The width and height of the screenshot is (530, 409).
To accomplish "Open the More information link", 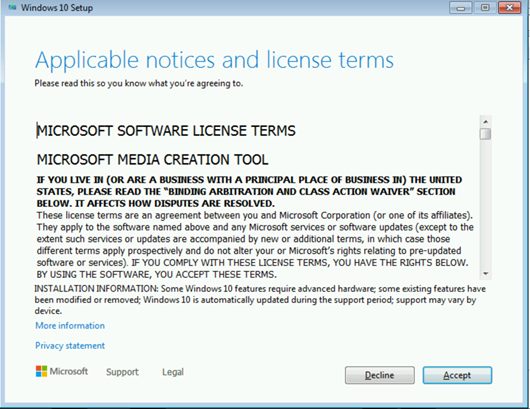I will click(x=70, y=326).
